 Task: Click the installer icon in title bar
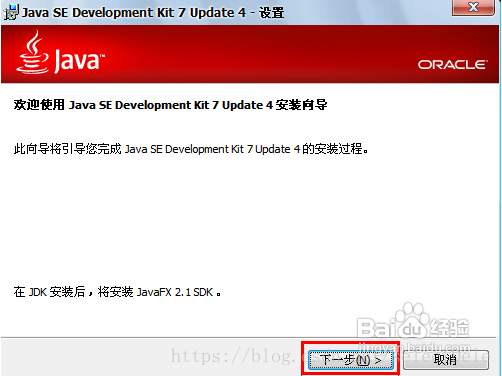(x=11, y=12)
